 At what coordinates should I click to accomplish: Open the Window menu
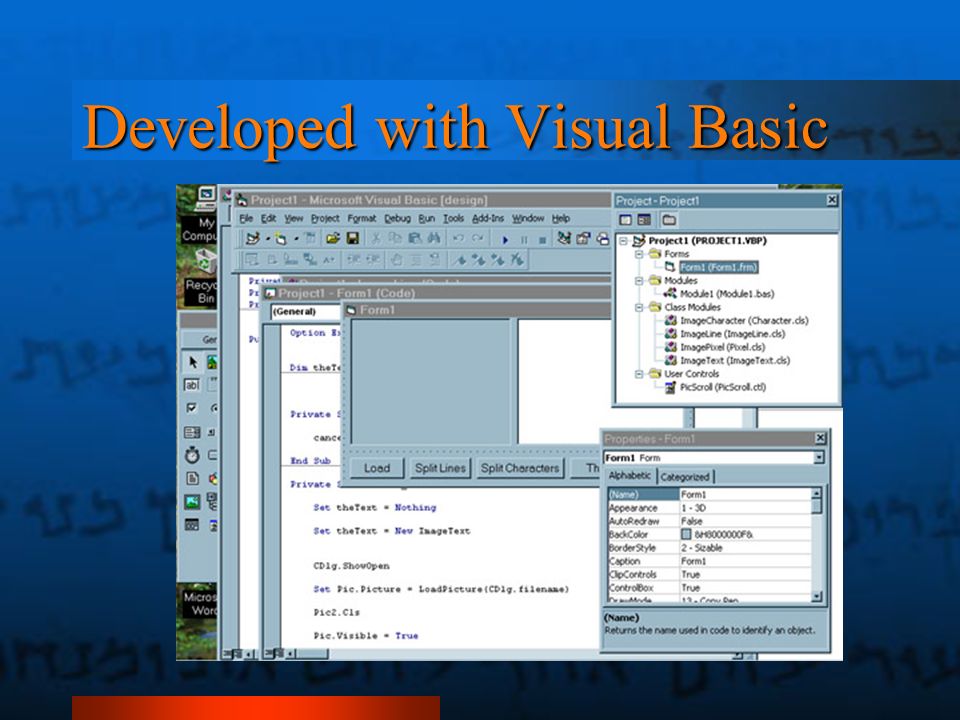[528, 218]
